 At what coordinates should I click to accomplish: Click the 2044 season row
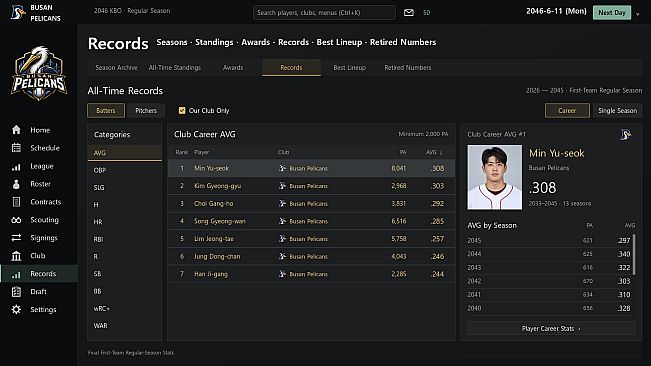pyautogui.click(x=549, y=254)
